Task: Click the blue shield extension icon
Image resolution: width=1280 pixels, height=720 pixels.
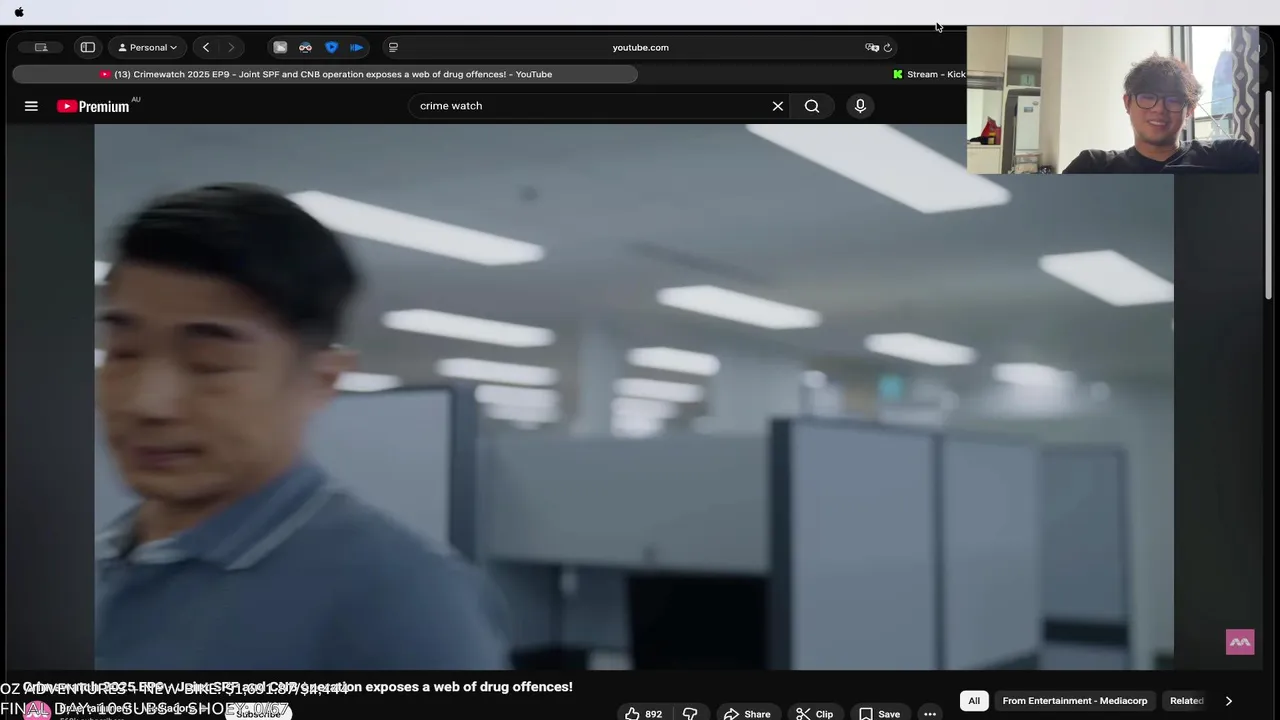Action: point(331,47)
